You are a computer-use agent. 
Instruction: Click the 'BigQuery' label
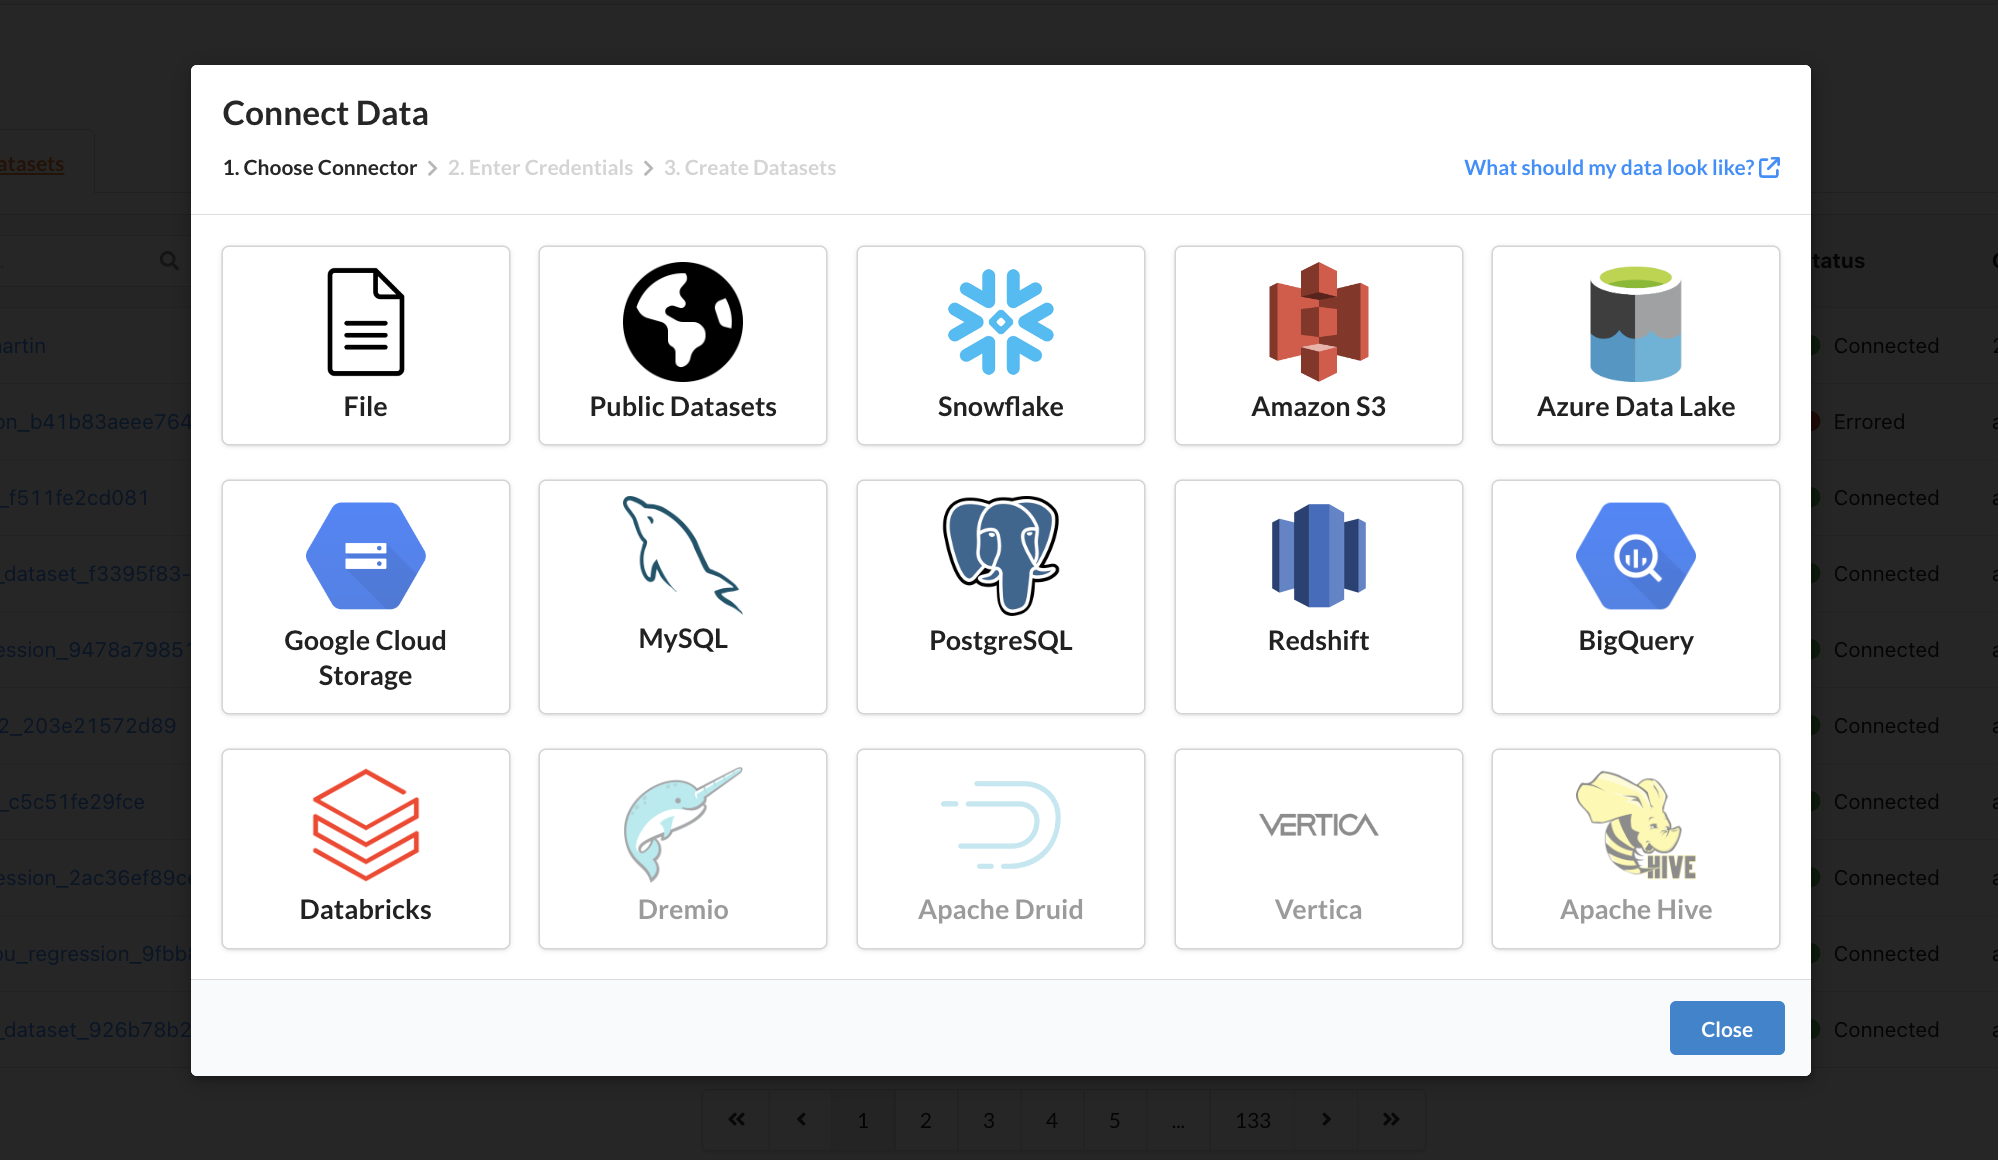click(1636, 640)
